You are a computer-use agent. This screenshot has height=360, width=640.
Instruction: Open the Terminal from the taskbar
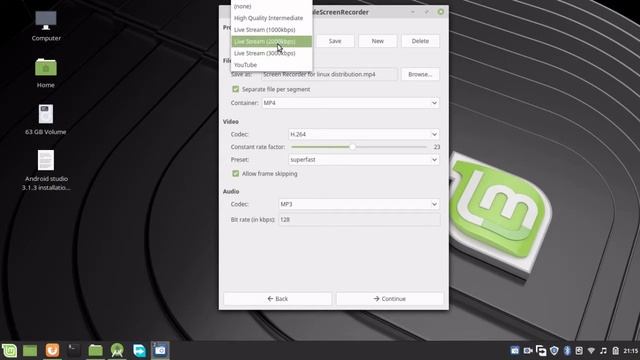click(74, 350)
